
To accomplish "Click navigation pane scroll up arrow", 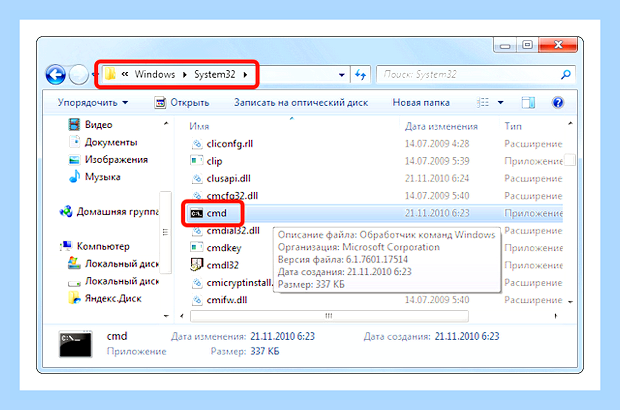I will 166,124.
